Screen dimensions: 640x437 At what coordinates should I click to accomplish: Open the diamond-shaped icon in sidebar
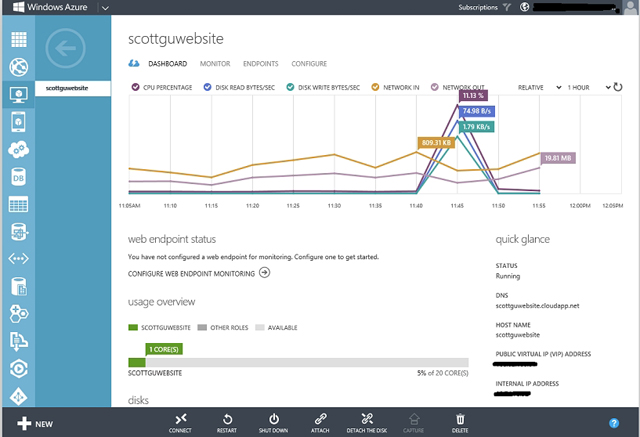[x=19, y=396]
